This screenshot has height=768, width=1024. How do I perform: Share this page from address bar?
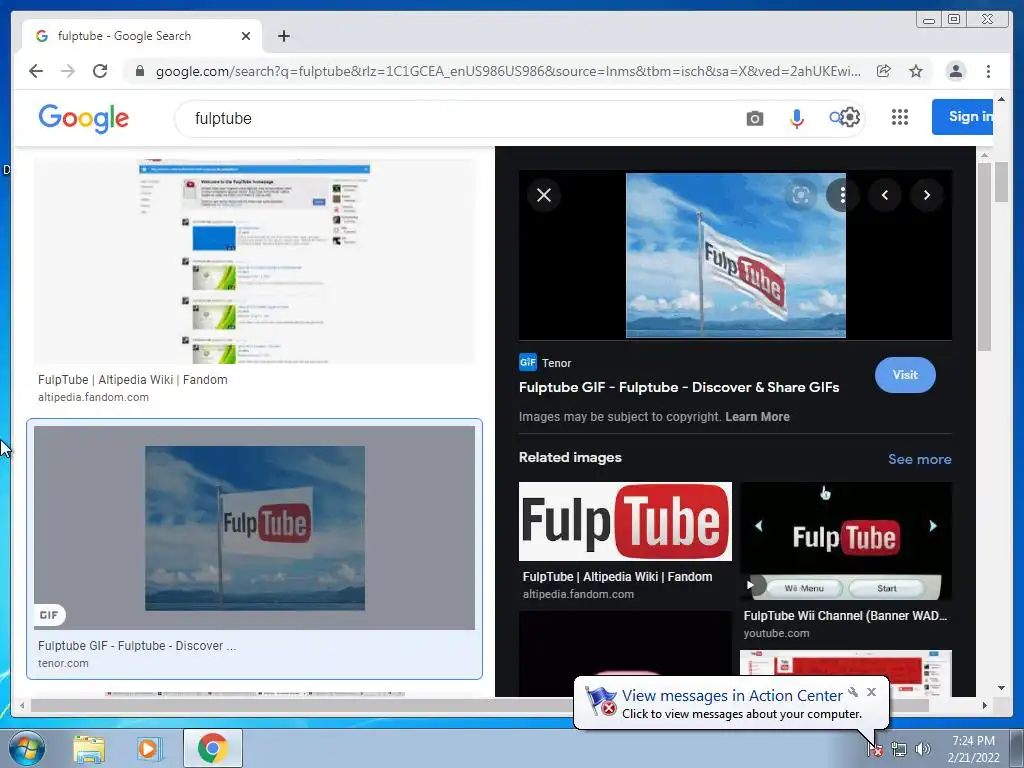(884, 71)
